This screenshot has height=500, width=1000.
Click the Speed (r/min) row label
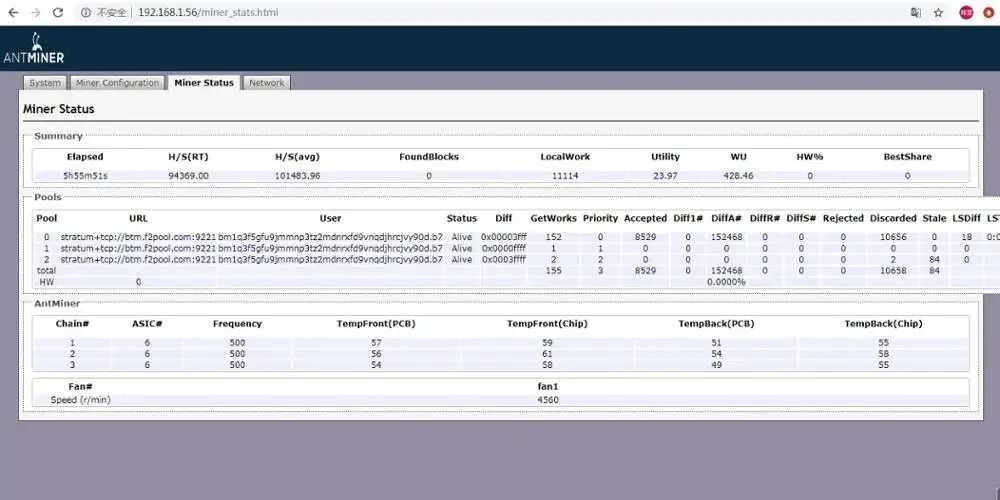coord(80,400)
